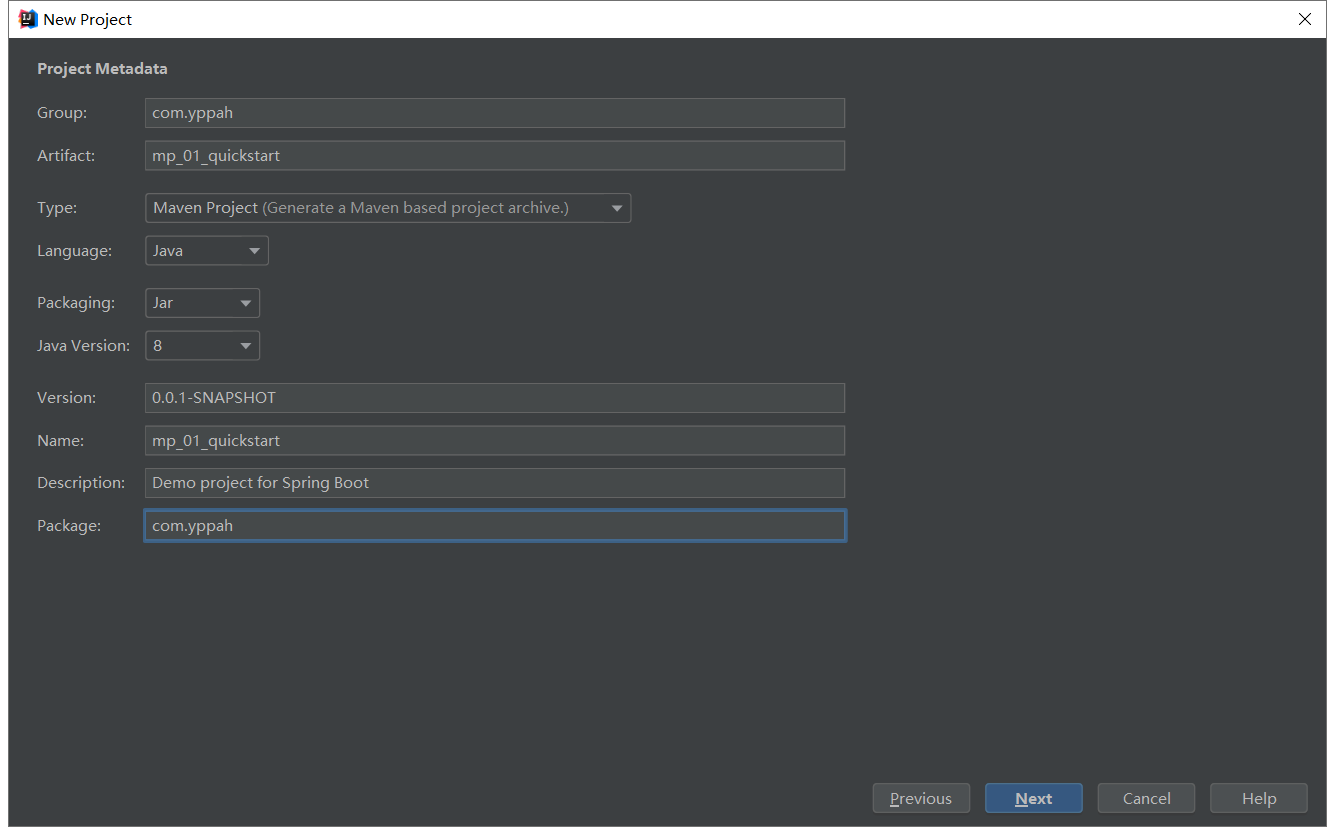Proceed by clicking Next
This screenshot has height=835, width=1335.
(1033, 798)
